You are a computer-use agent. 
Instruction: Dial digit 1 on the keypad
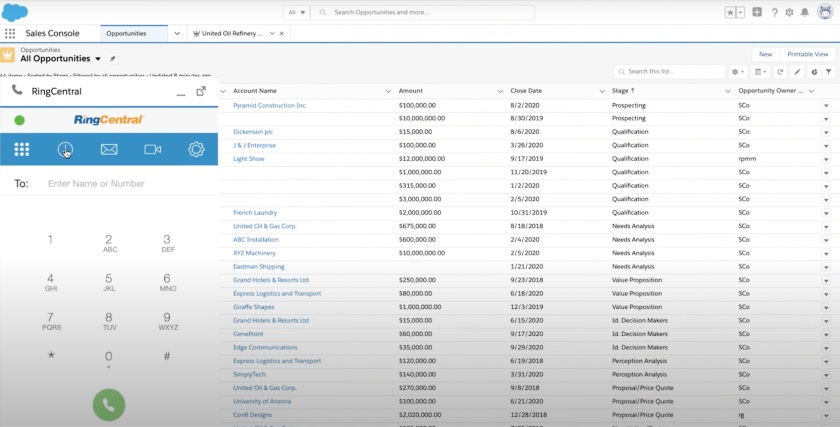point(50,239)
